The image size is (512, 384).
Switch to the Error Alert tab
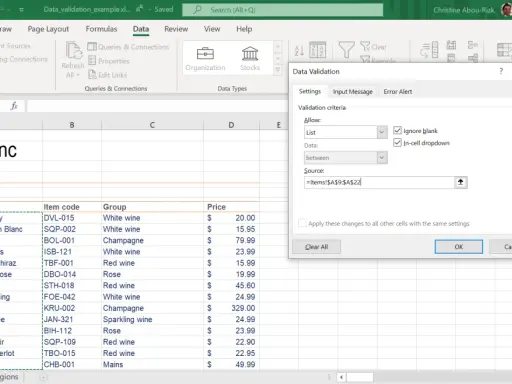click(x=398, y=92)
